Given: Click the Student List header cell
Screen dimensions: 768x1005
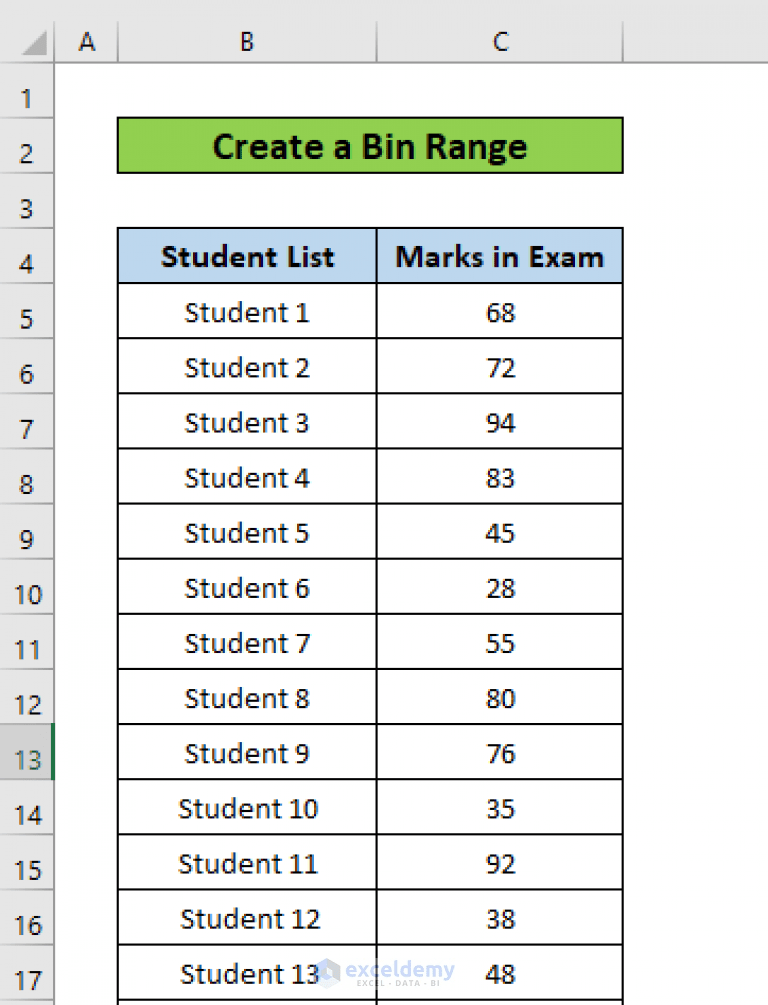Looking at the screenshot, I should coord(247,256).
